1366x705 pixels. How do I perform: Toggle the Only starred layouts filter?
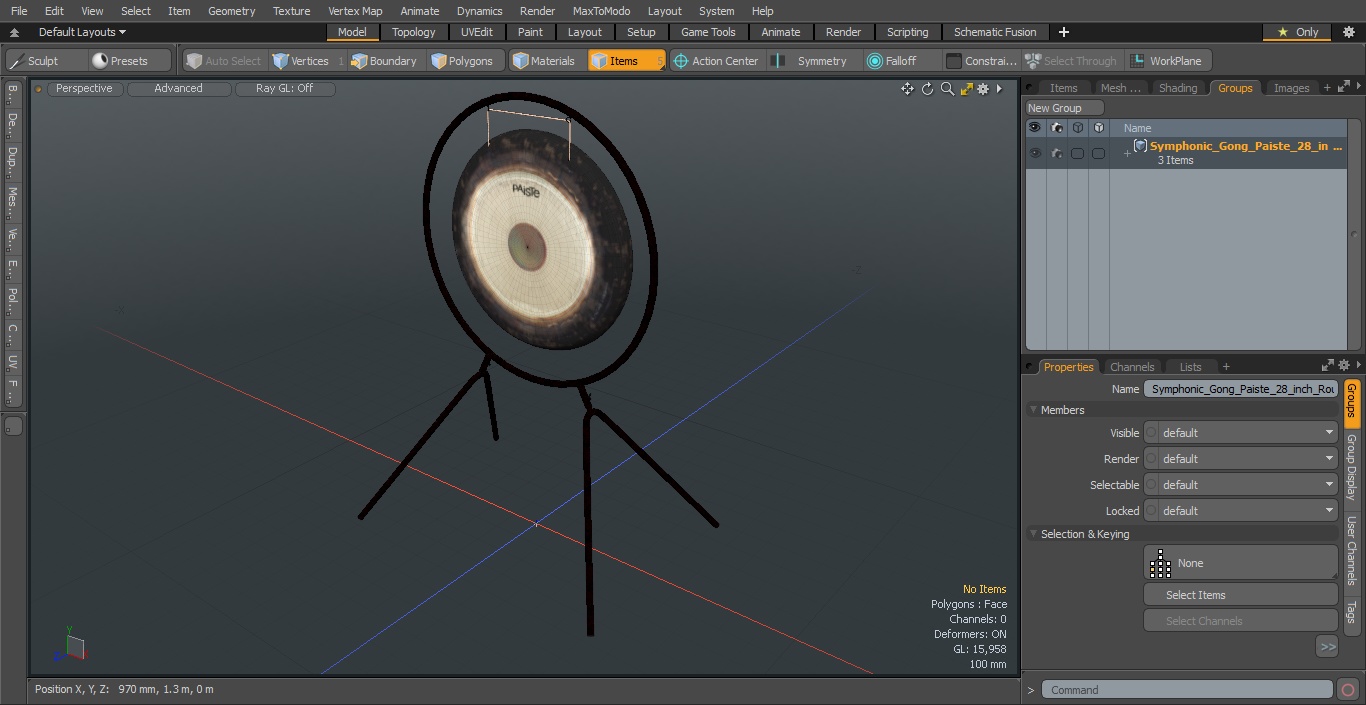(1298, 32)
